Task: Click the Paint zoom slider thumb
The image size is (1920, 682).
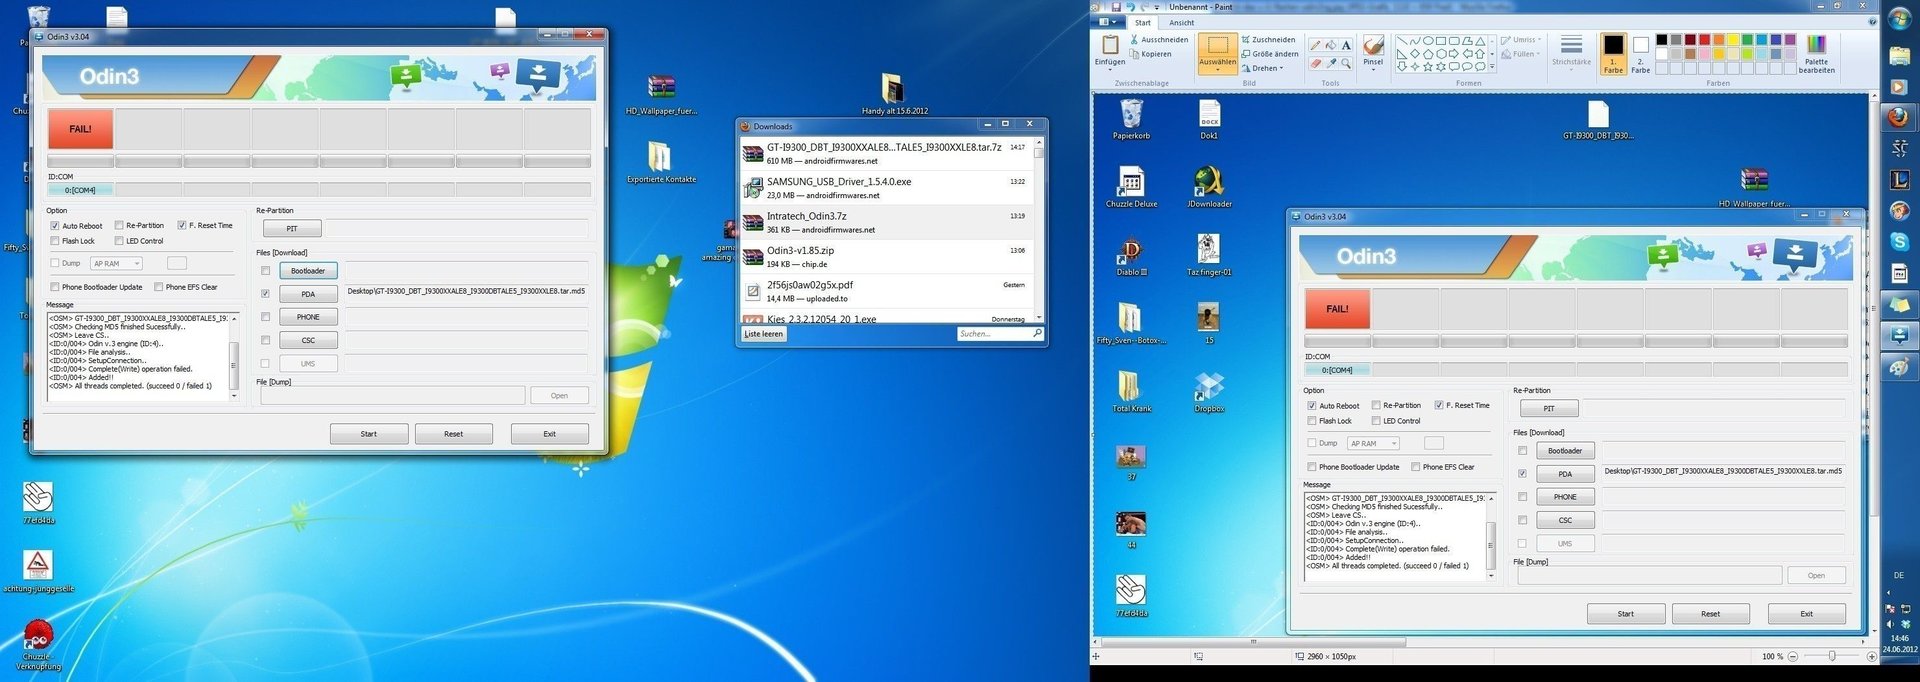Action: pyautogui.click(x=1831, y=656)
